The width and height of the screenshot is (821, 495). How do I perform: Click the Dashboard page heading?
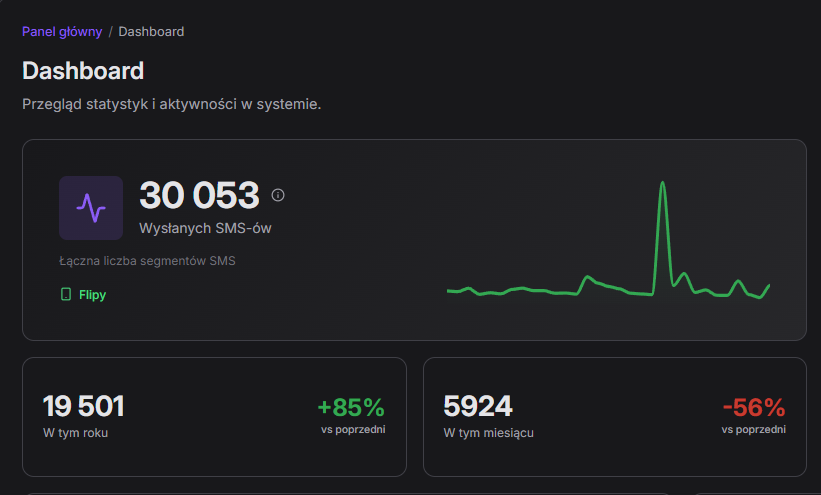coord(83,71)
